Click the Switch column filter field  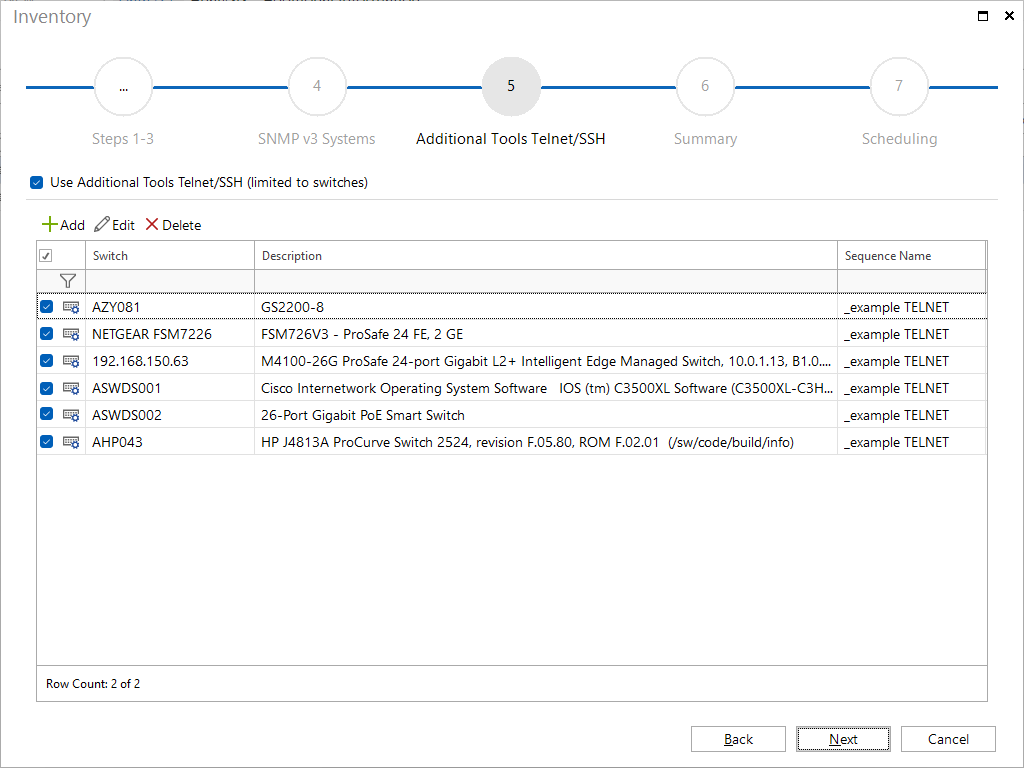[x=170, y=281]
